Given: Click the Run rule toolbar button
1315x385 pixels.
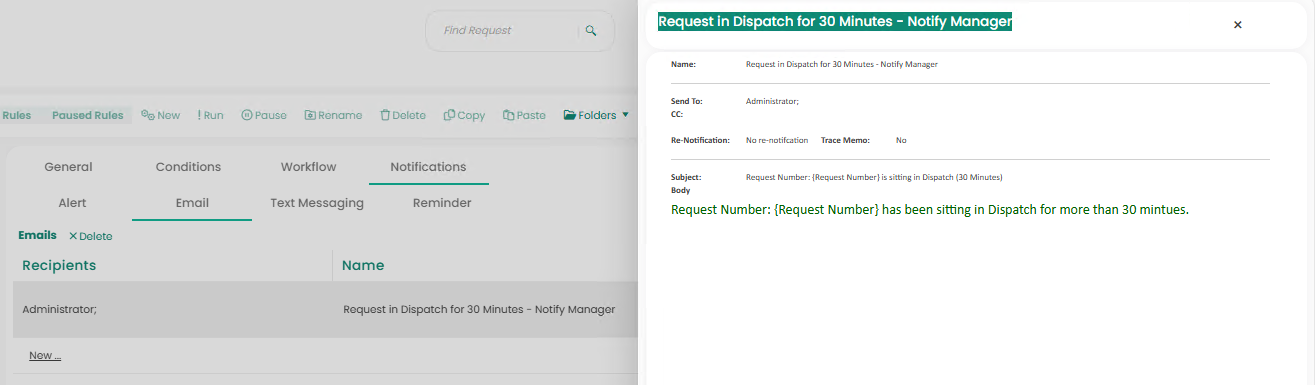Looking at the screenshot, I should coord(211,115).
